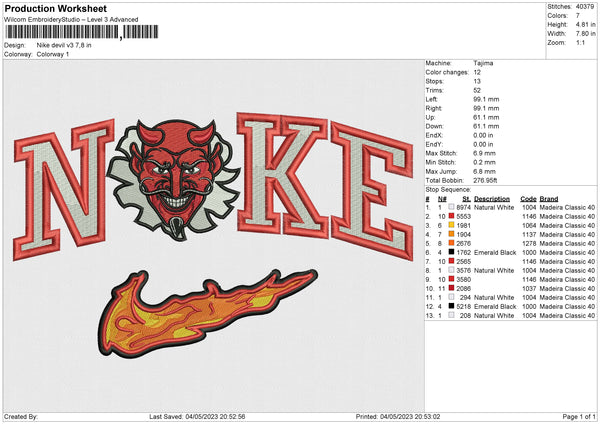The image size is (600, 424).
Task: Click the orange swatch in stop row 4 (1904)
Action: pos(452,234)
